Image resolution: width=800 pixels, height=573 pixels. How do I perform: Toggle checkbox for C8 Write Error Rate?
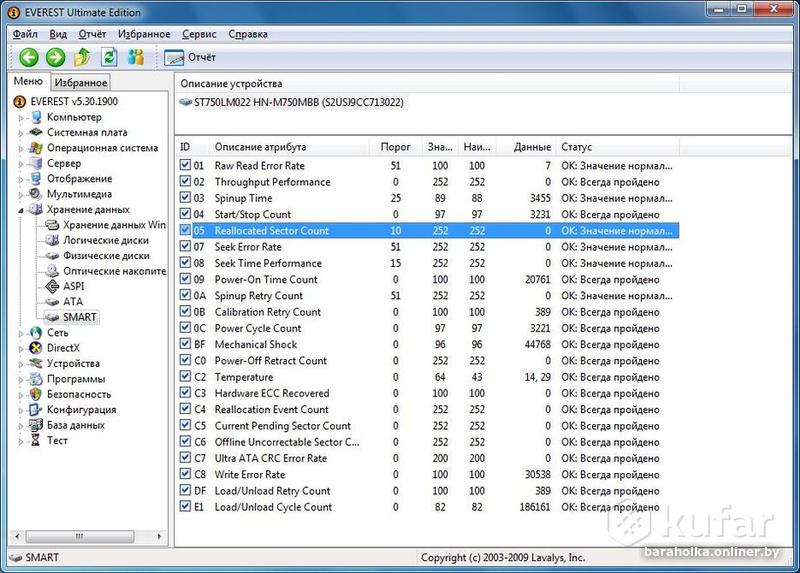click(185, 475)
